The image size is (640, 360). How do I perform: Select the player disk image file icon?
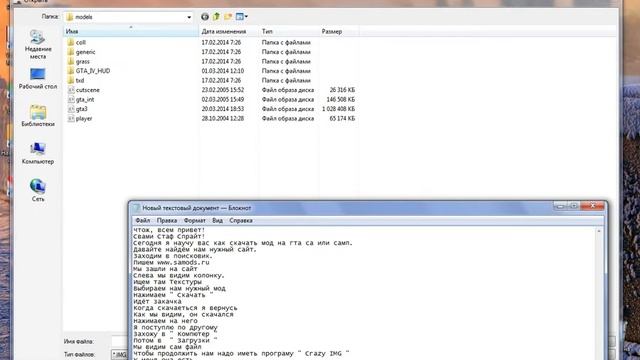point(71,118)
